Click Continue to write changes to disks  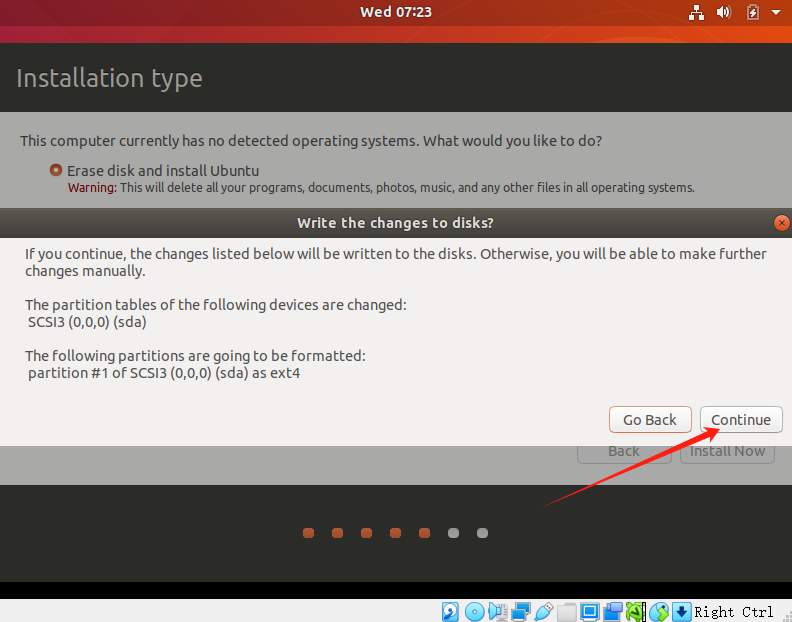[741, 419]
